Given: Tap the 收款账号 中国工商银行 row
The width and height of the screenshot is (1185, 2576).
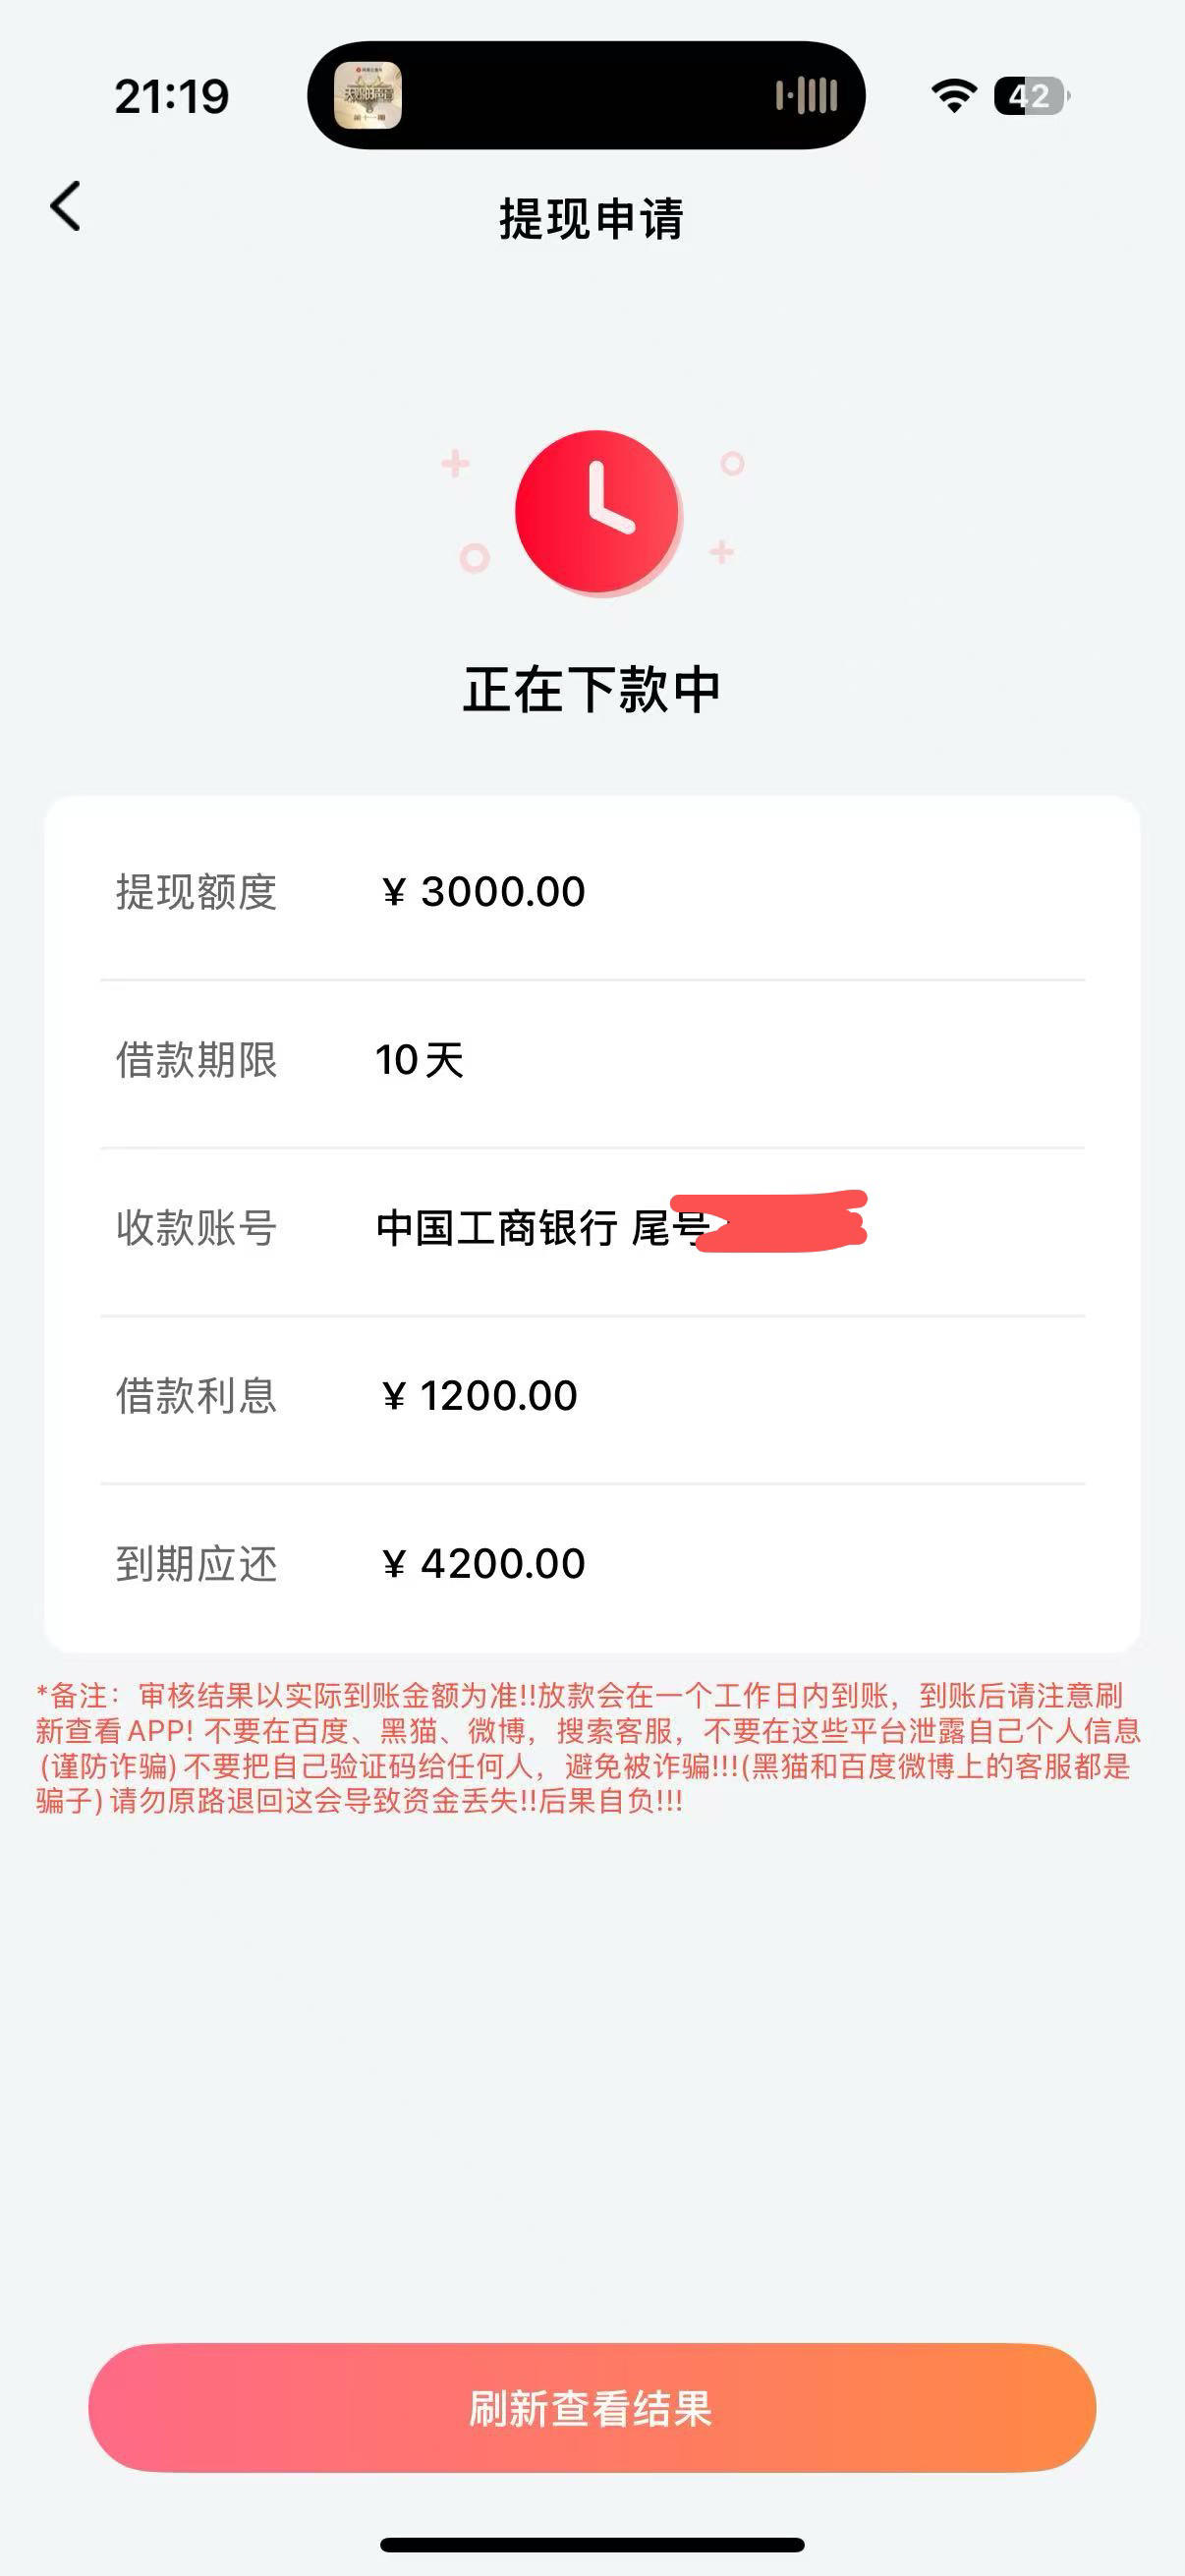Looking at the screenshot, I should click(x=592, y=1228).
